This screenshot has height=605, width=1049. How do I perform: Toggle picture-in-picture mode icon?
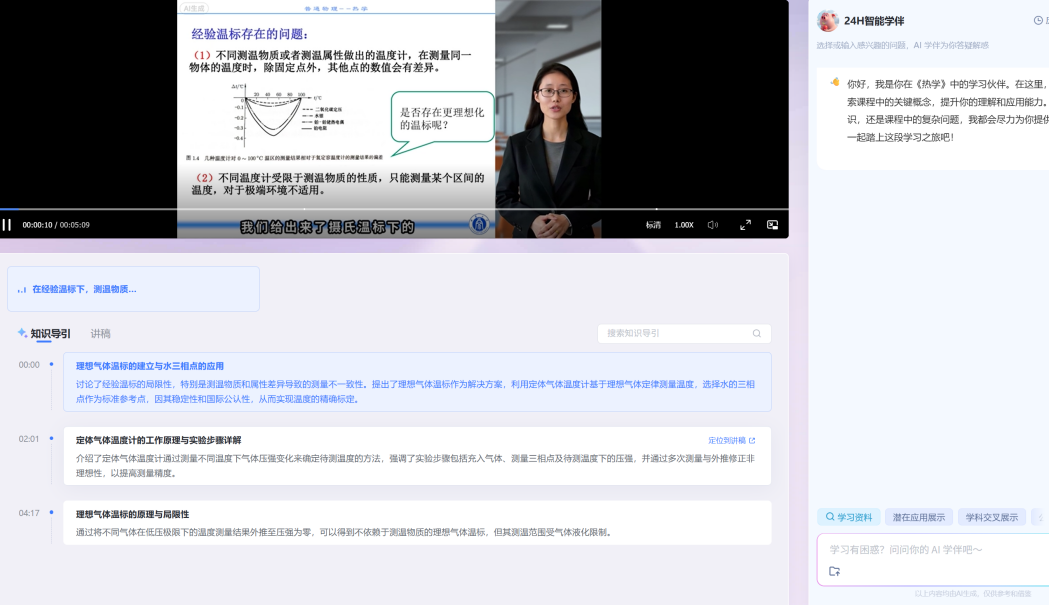pos(772,225)
